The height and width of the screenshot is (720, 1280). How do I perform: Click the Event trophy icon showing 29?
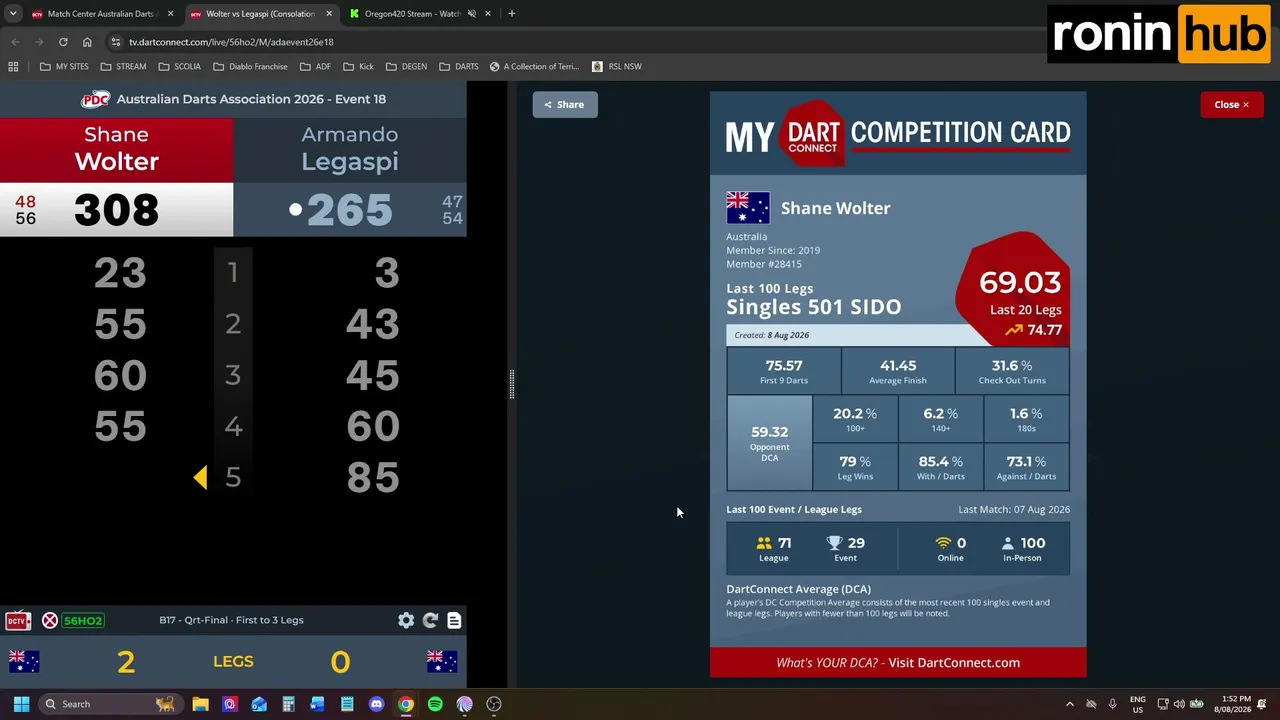(834, 543)
